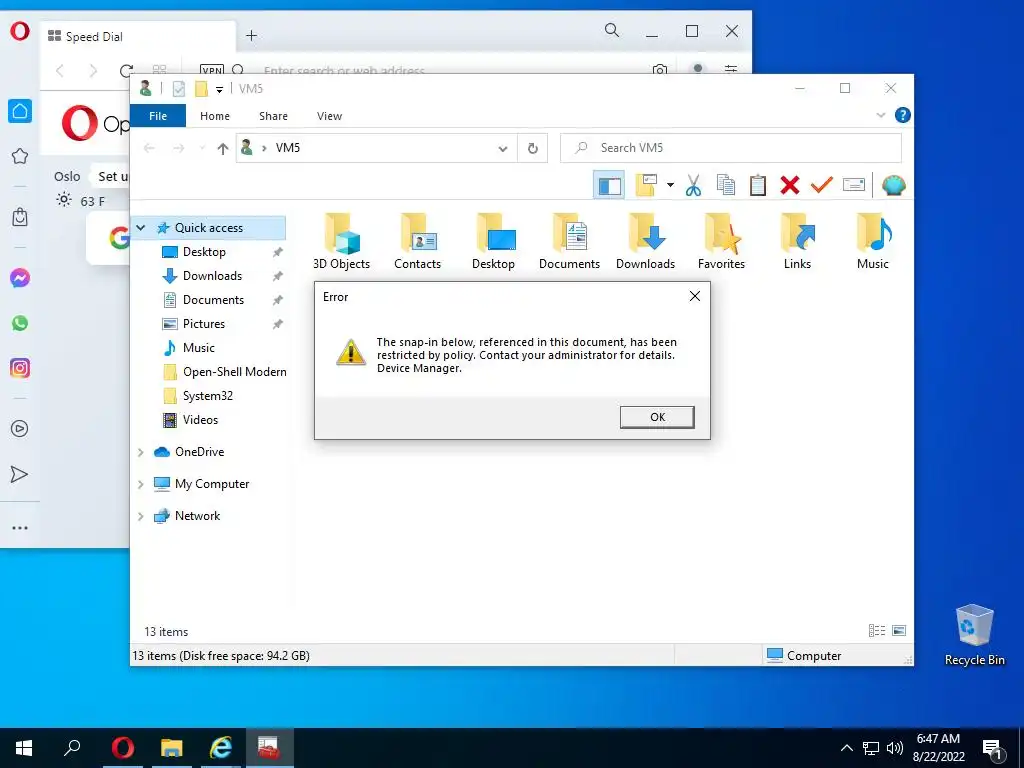Open a new tab in Opera
1024x768 pixels.
pyautogui.click(x=251, y=36)
